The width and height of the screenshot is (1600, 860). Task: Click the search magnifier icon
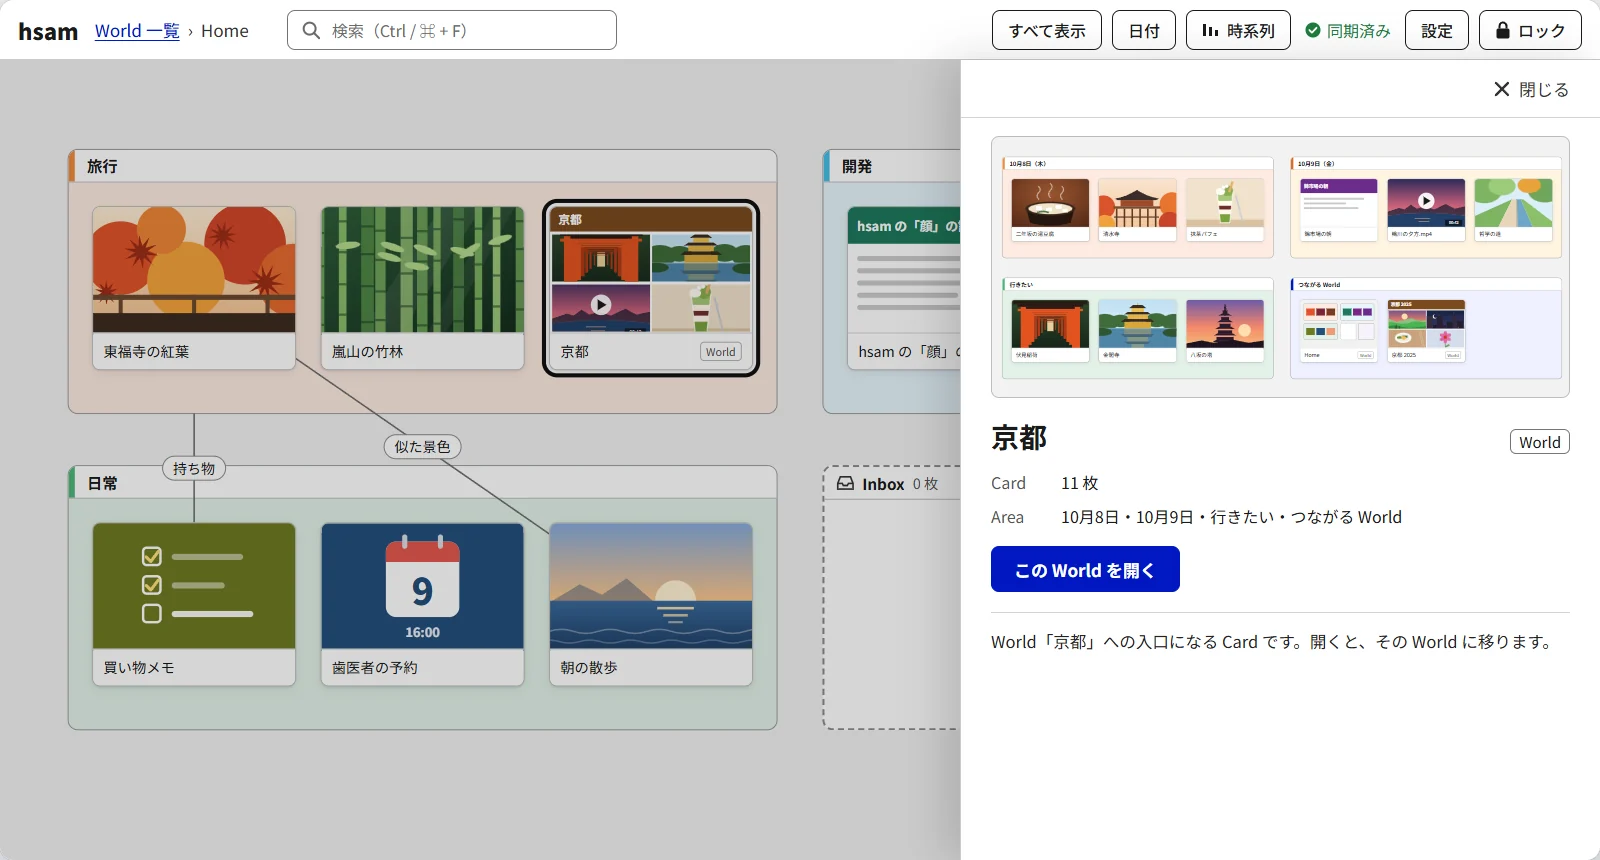[x=311, y=31]
